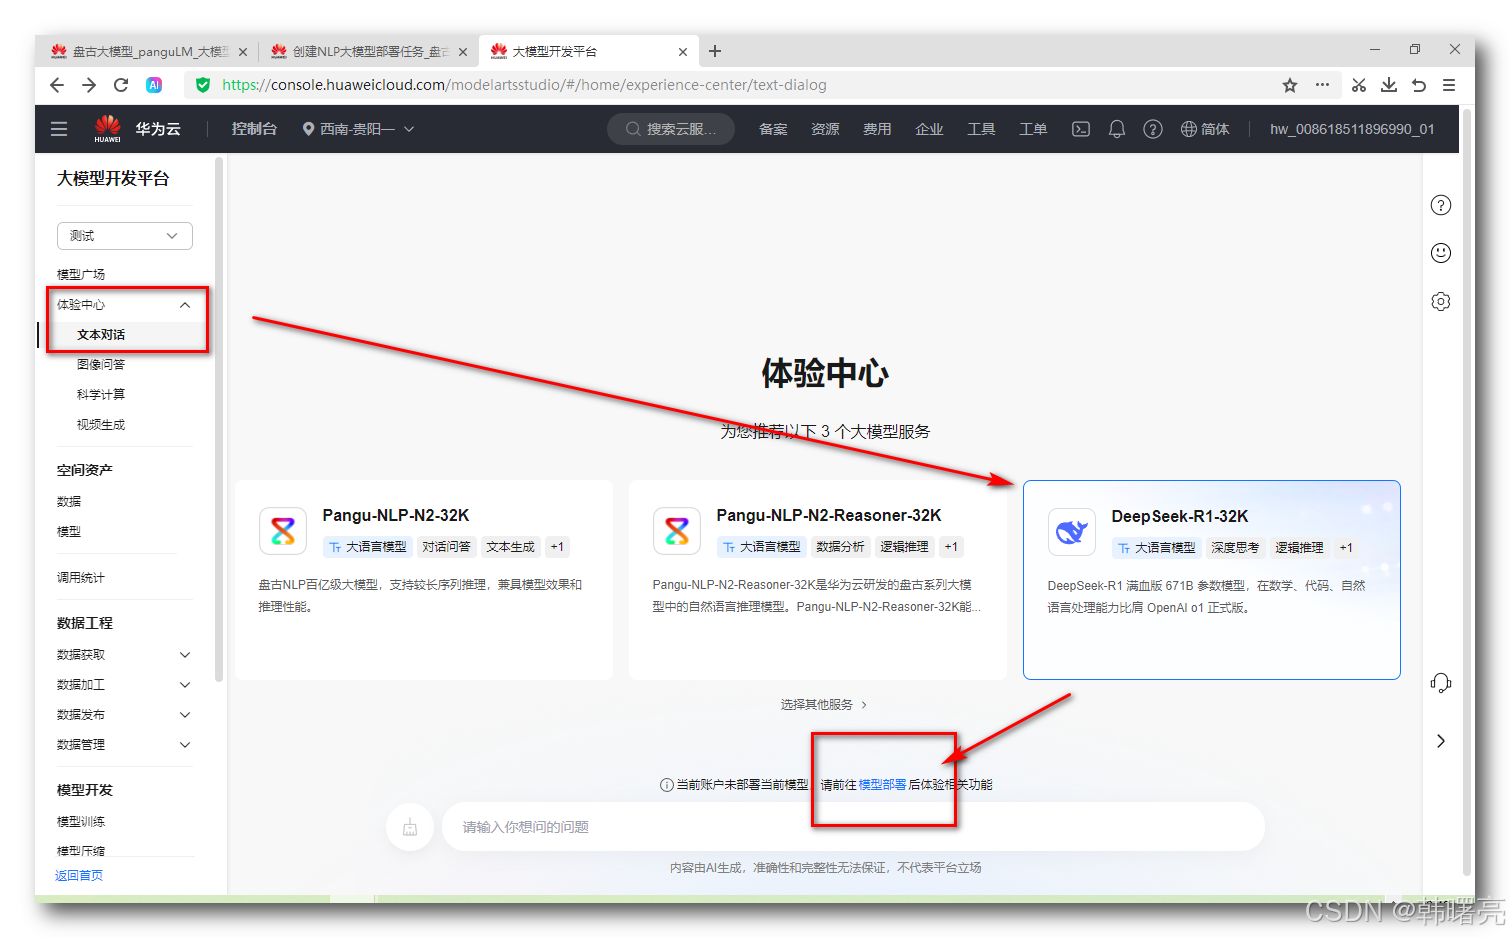Image resolution: width=1510 pixels, height=938 pixels.
Task: Open the 备案 header menu
Action: (x=773, y=129)
